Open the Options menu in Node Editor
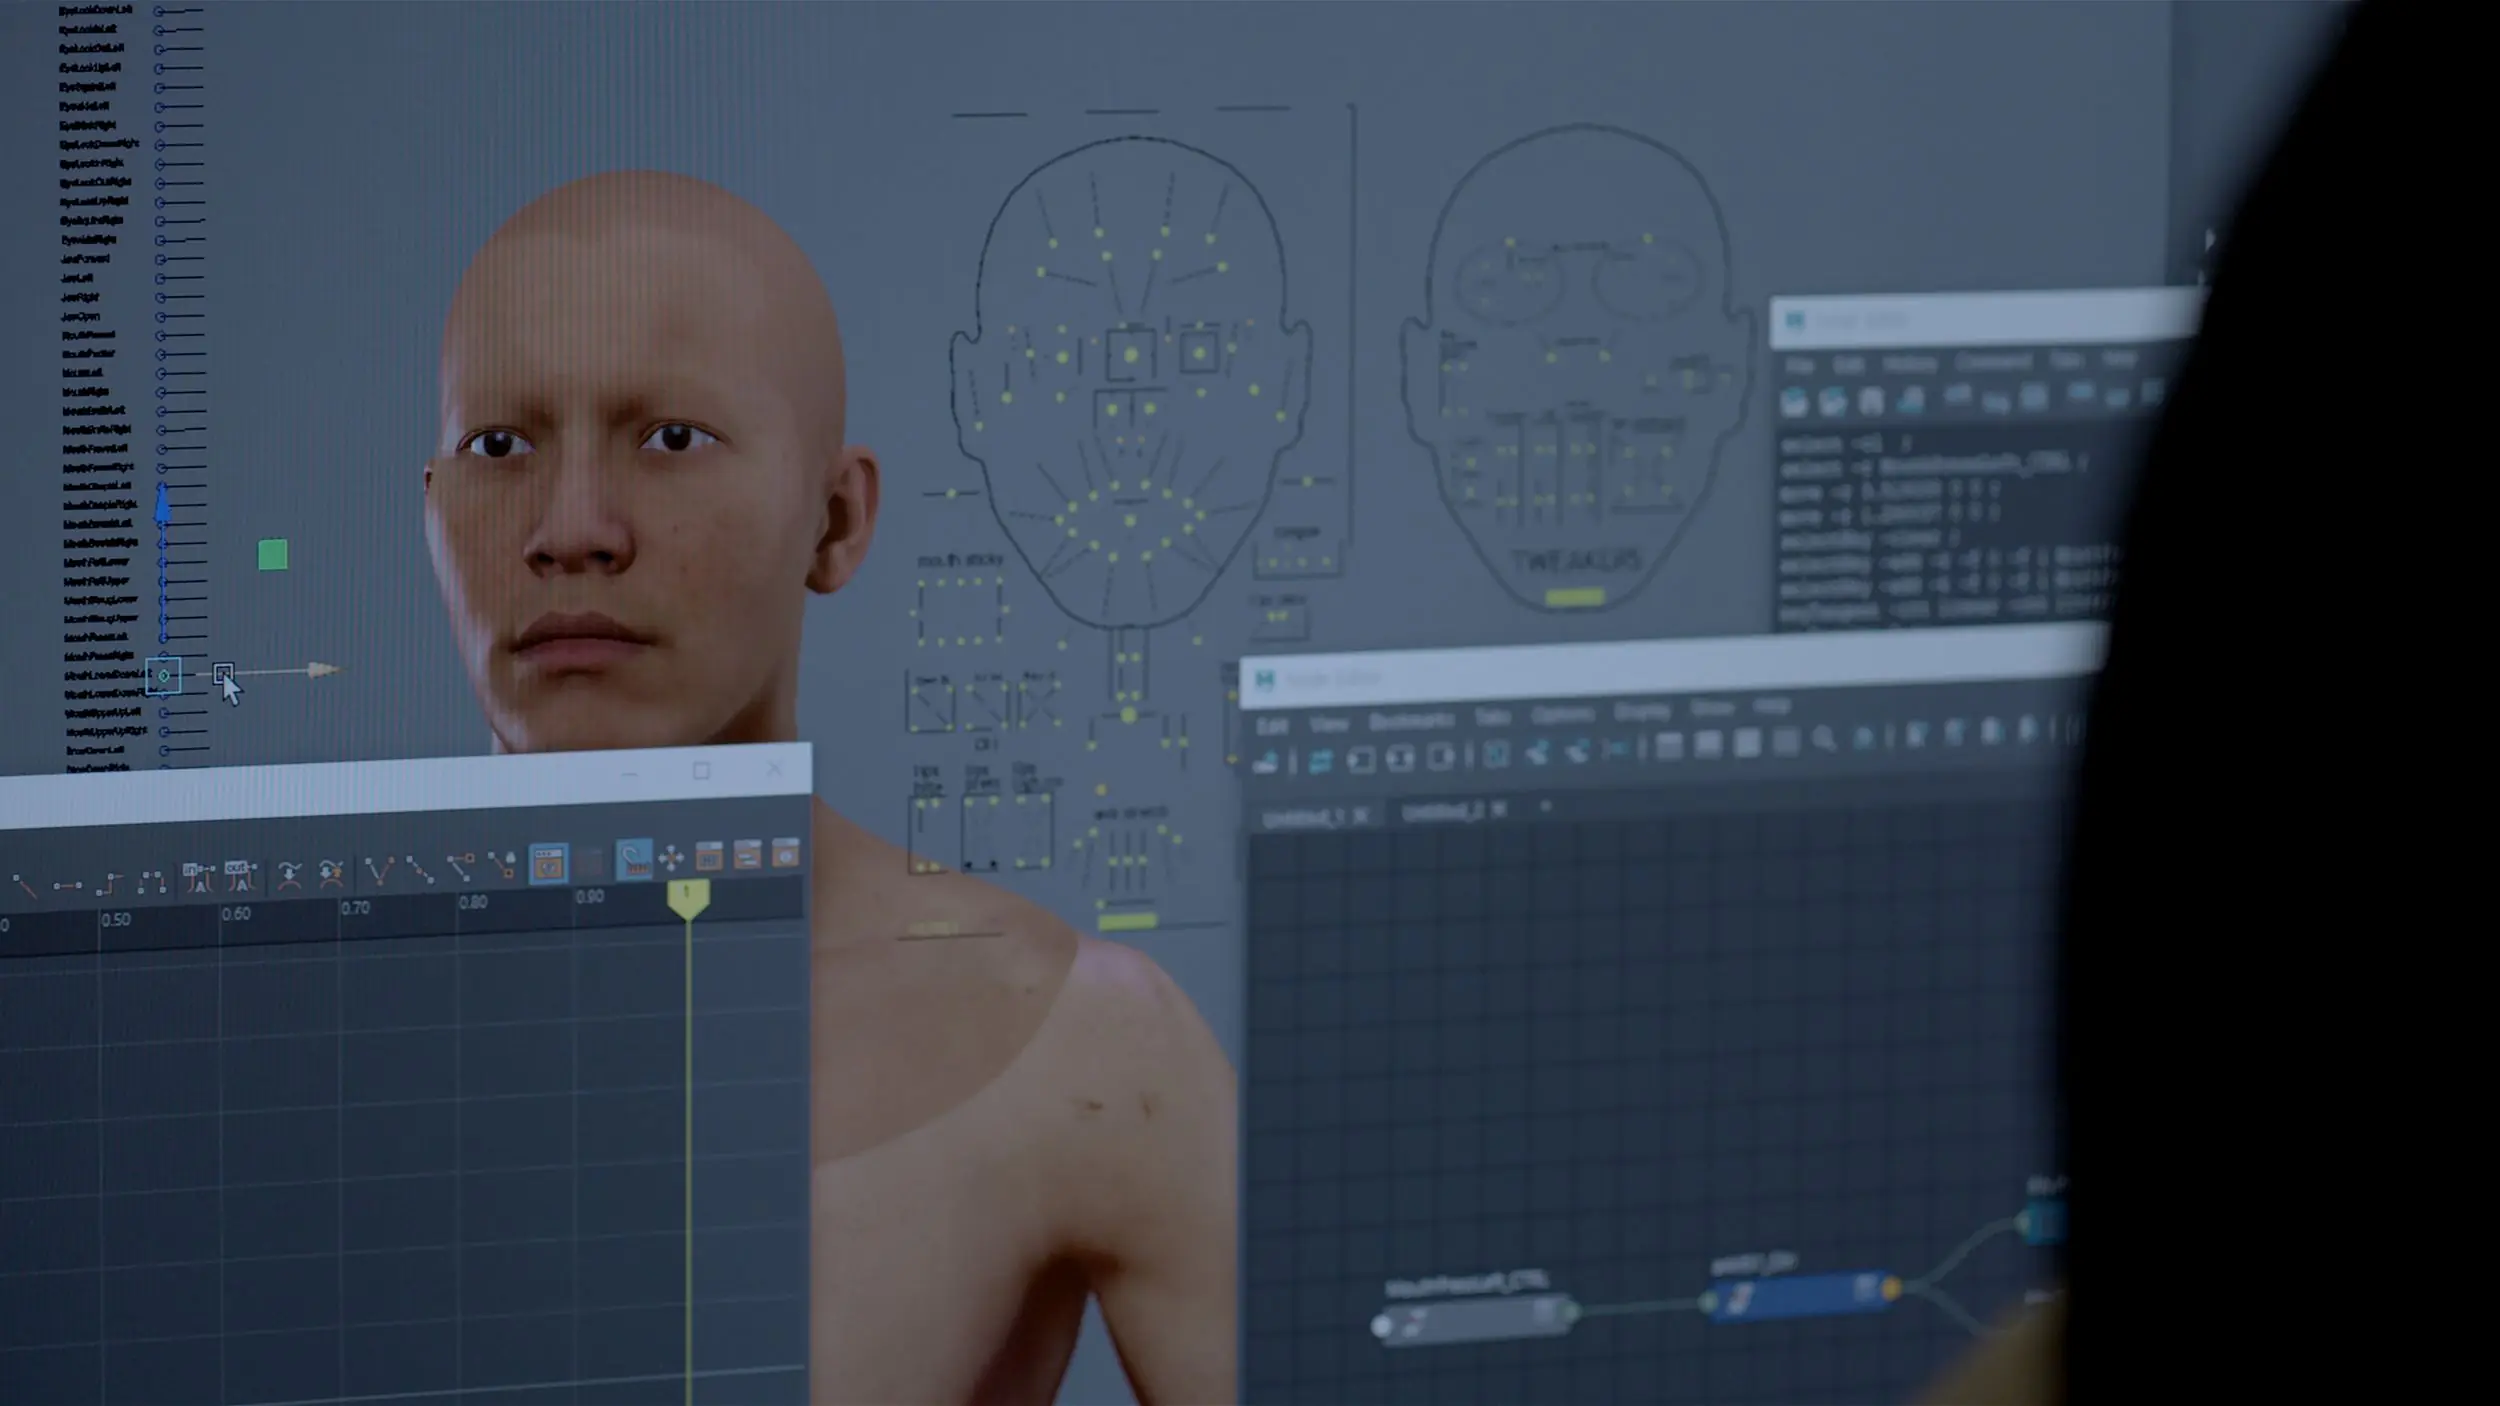This screenshot has height=1406, width=2500. click(1562, 714)
